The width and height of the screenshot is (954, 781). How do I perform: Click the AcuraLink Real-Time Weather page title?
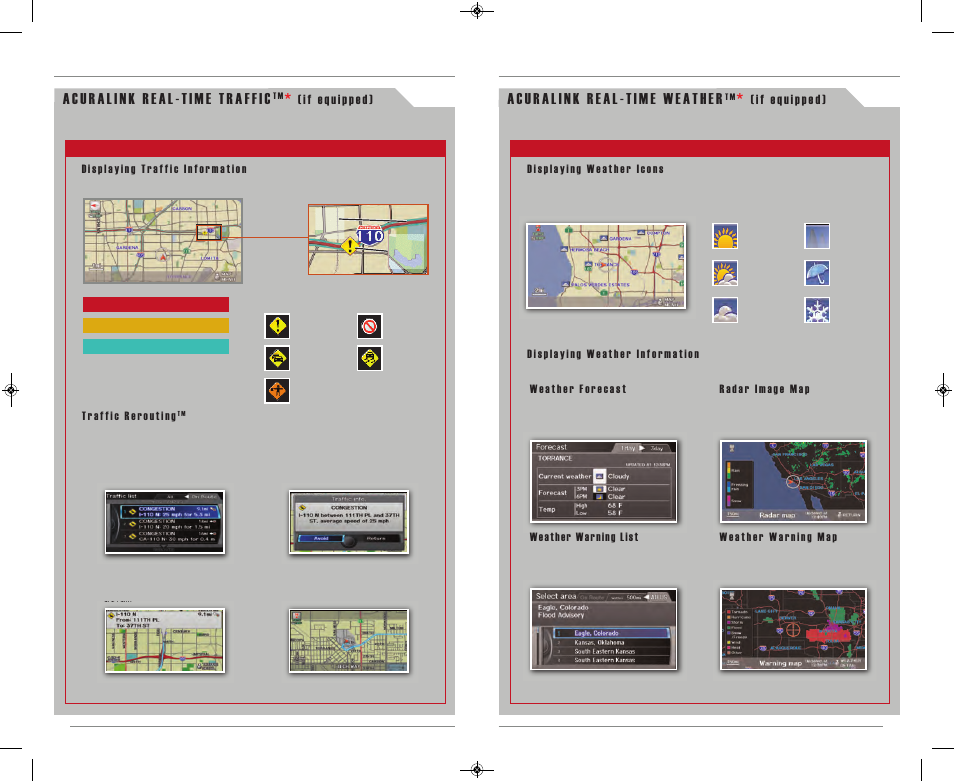[667, 99]
